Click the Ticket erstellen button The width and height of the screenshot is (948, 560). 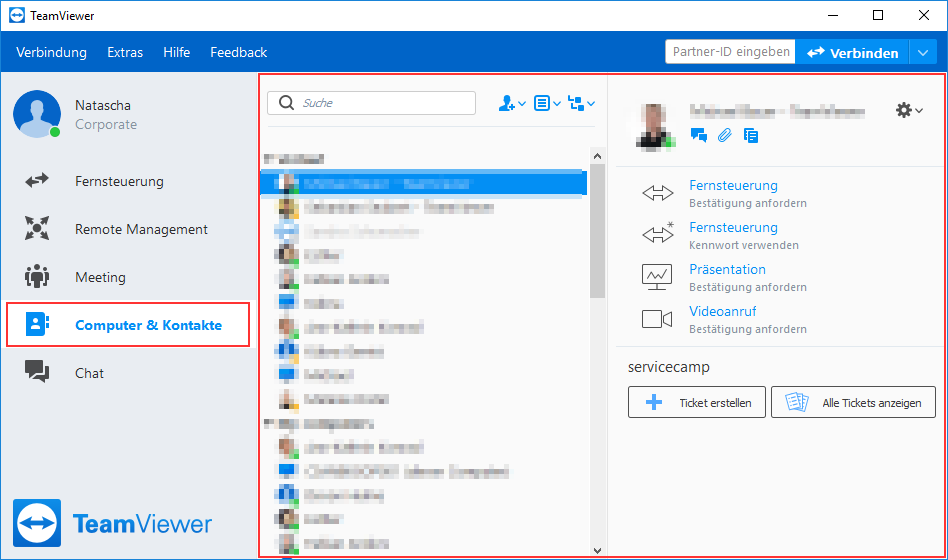point(696,402)
